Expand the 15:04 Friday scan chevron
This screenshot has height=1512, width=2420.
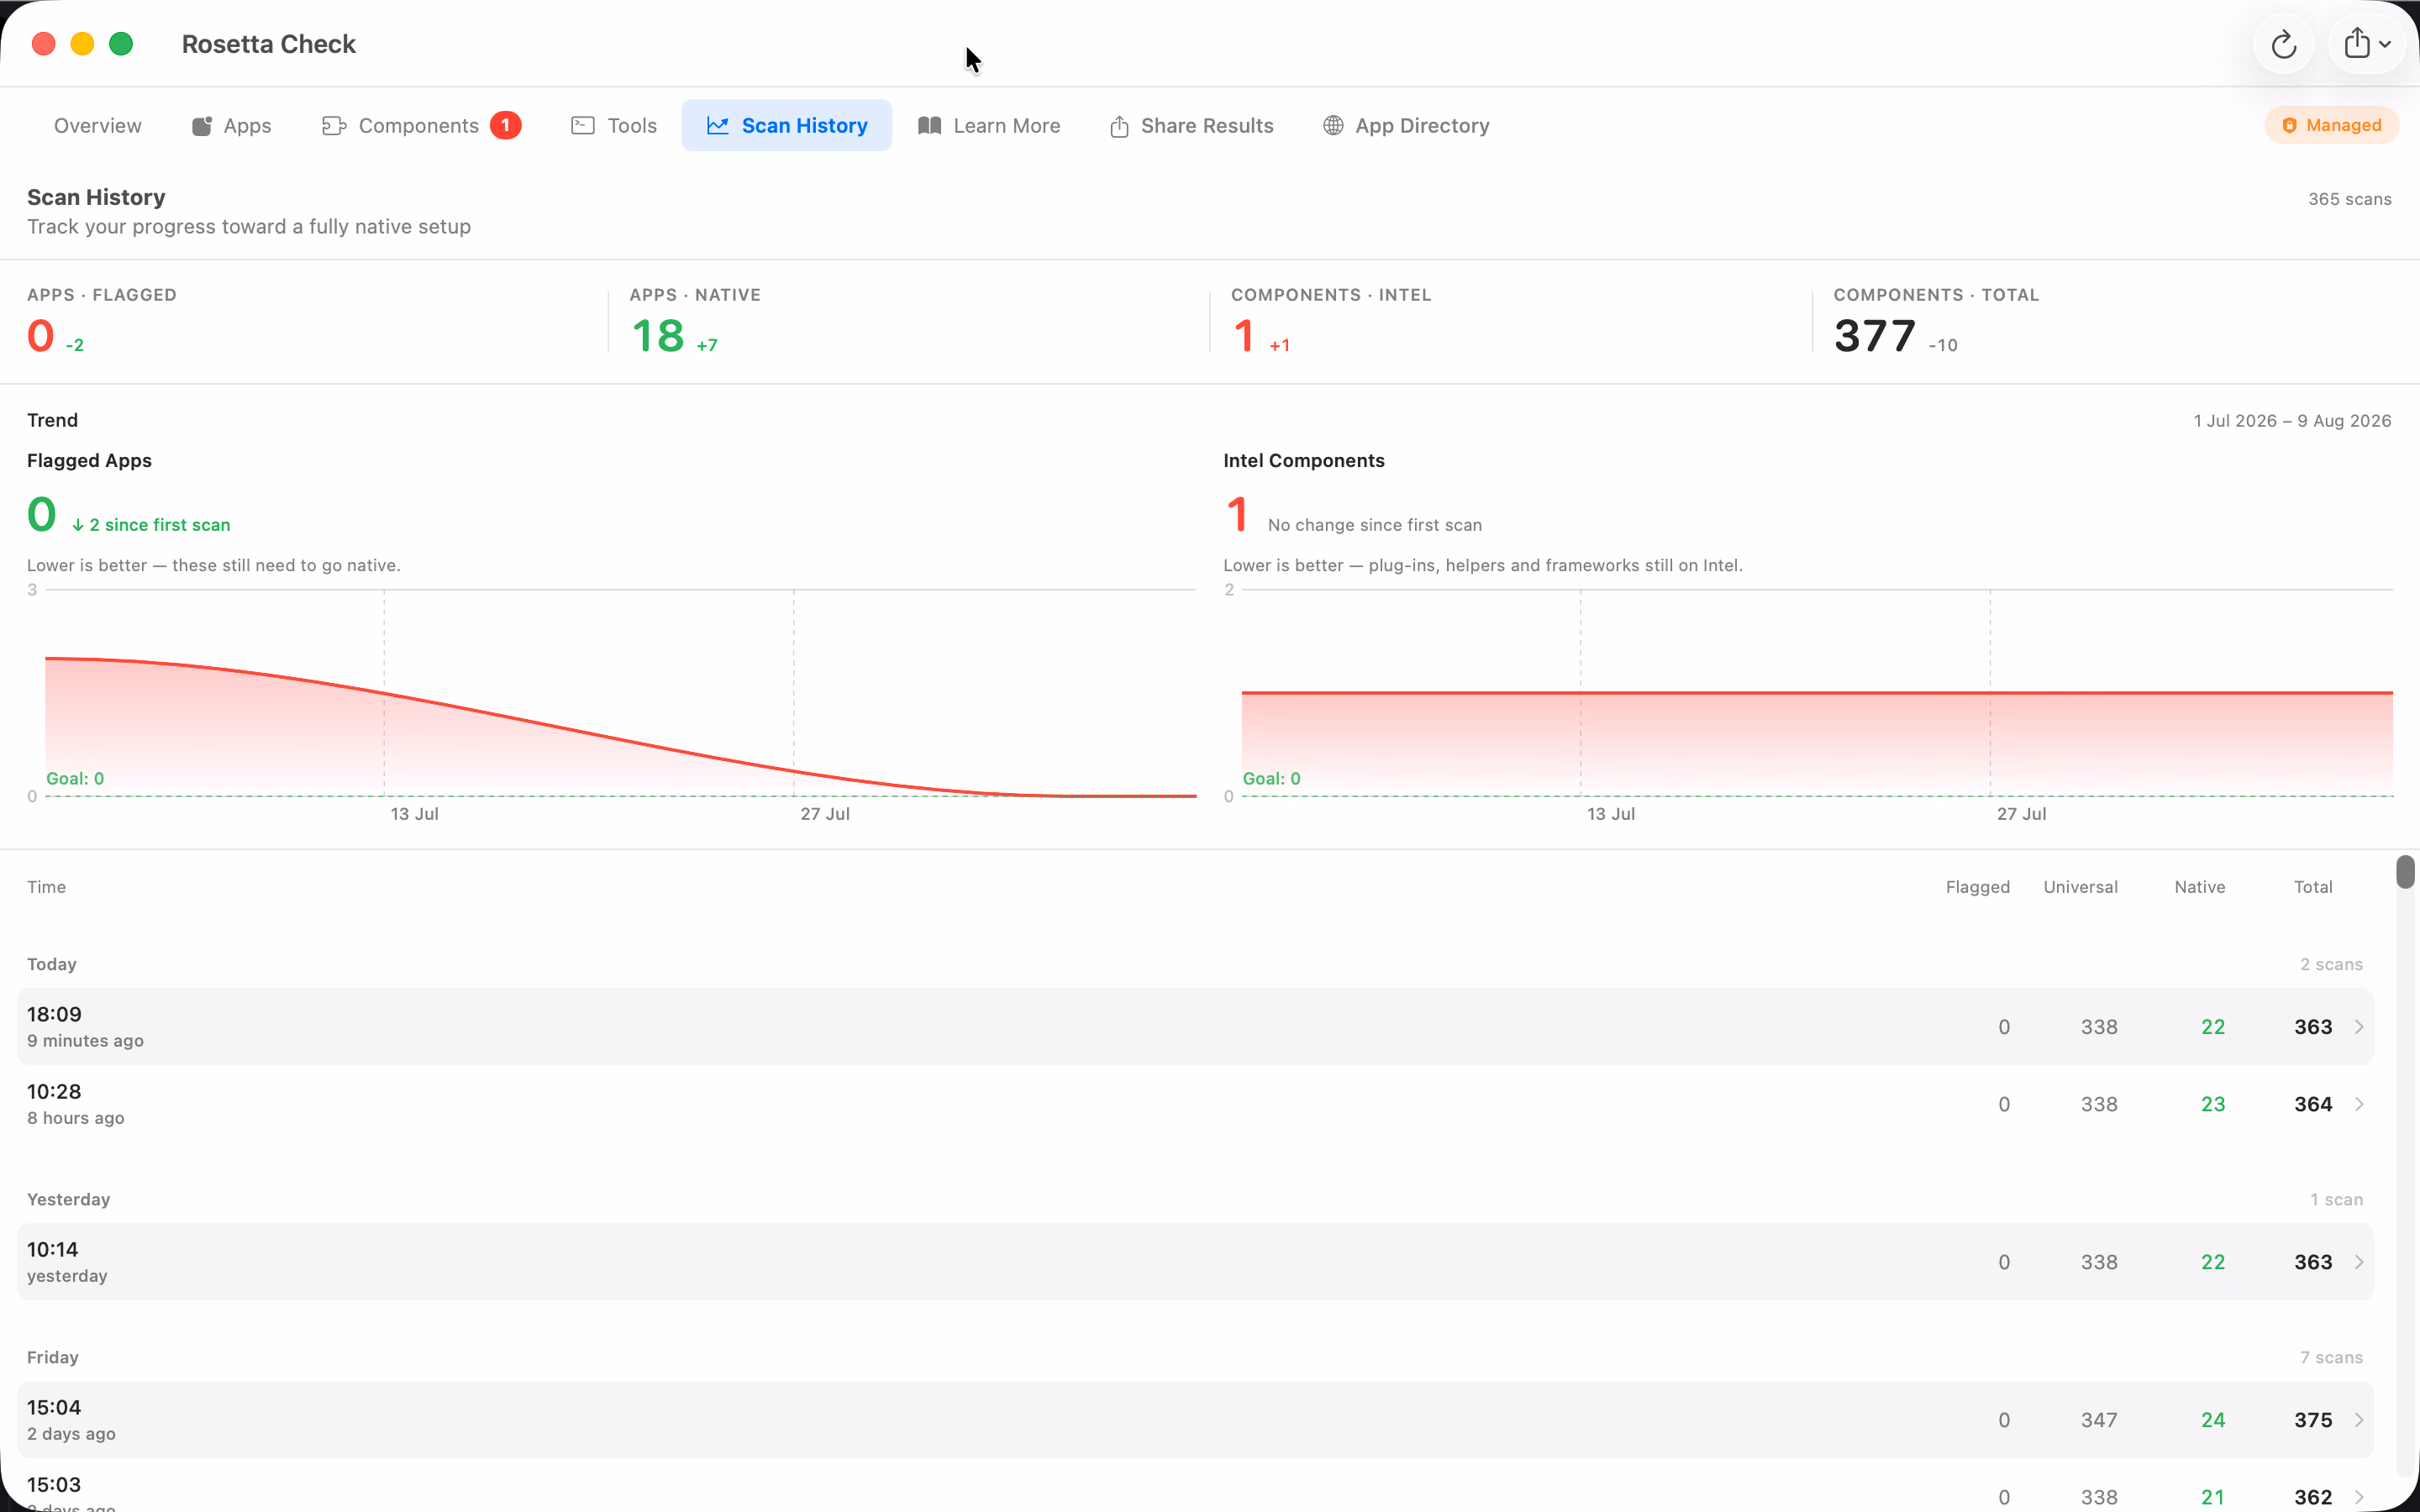click(2359, 1420)
